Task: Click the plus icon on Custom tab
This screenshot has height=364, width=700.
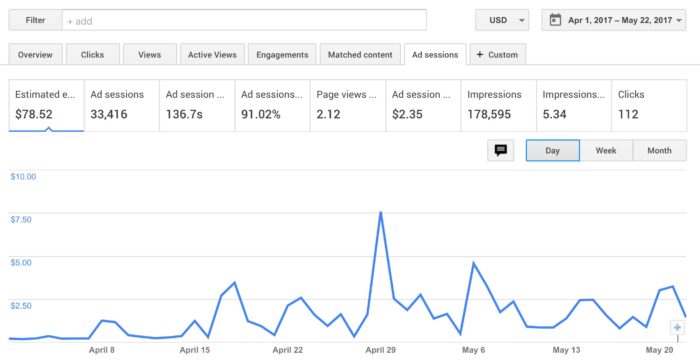Action: pos(480,54)
